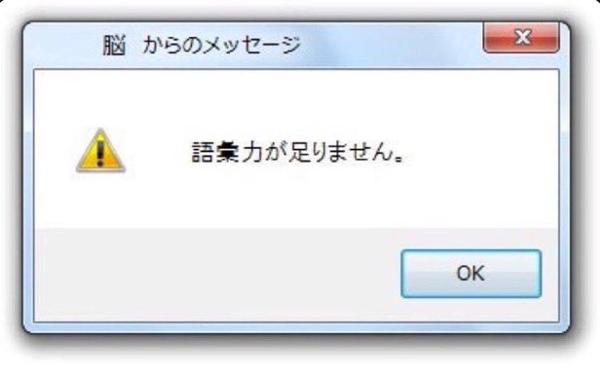Click the message 語彙力が足りません。
The height and width of the screenshot is (376, 600).
click(297, 152)
